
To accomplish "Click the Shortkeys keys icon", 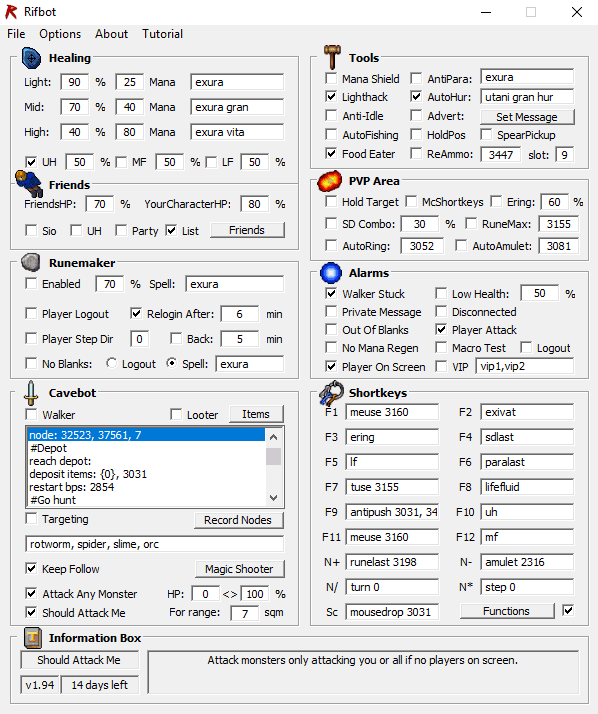I will tap(331, 393).
